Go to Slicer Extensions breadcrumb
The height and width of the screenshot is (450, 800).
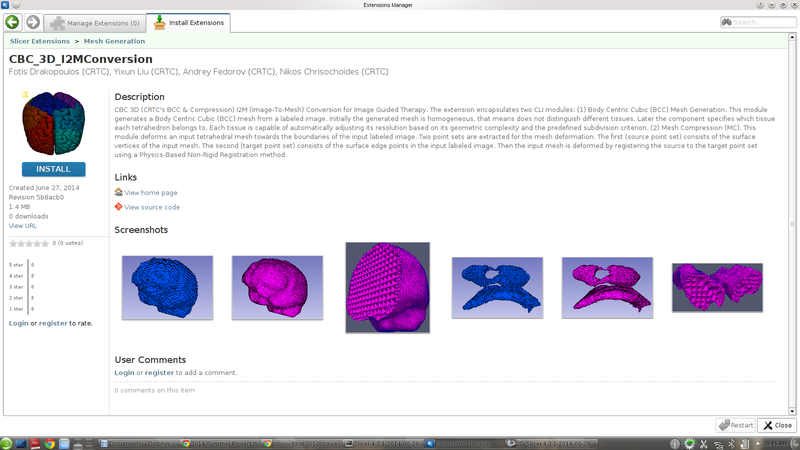click(x=40, y=41)
